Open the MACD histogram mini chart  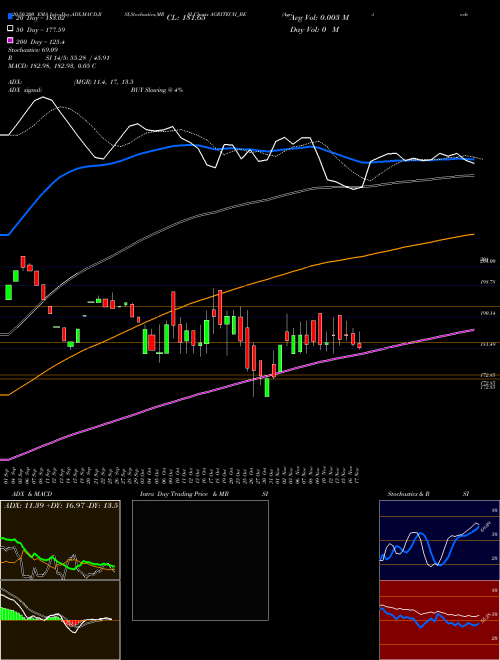(x=60, y=620)
